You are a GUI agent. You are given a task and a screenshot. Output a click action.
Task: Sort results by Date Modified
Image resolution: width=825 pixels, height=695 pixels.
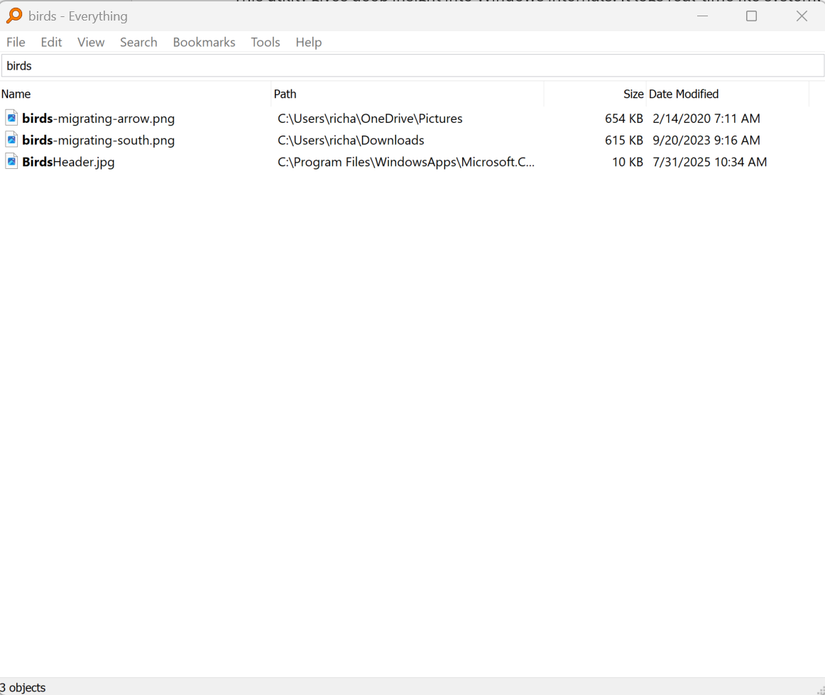click(x=684, y=93)
